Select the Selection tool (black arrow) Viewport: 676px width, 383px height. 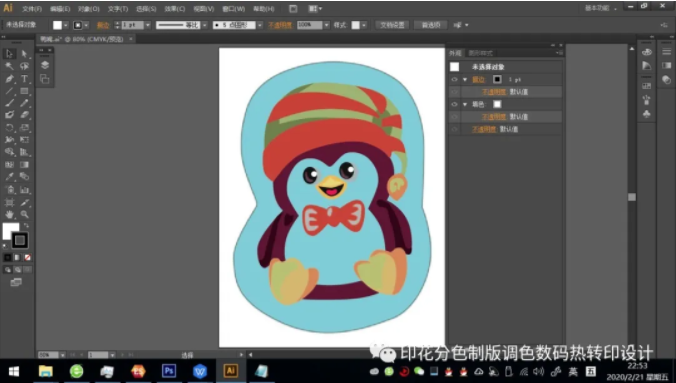[9, 54]
